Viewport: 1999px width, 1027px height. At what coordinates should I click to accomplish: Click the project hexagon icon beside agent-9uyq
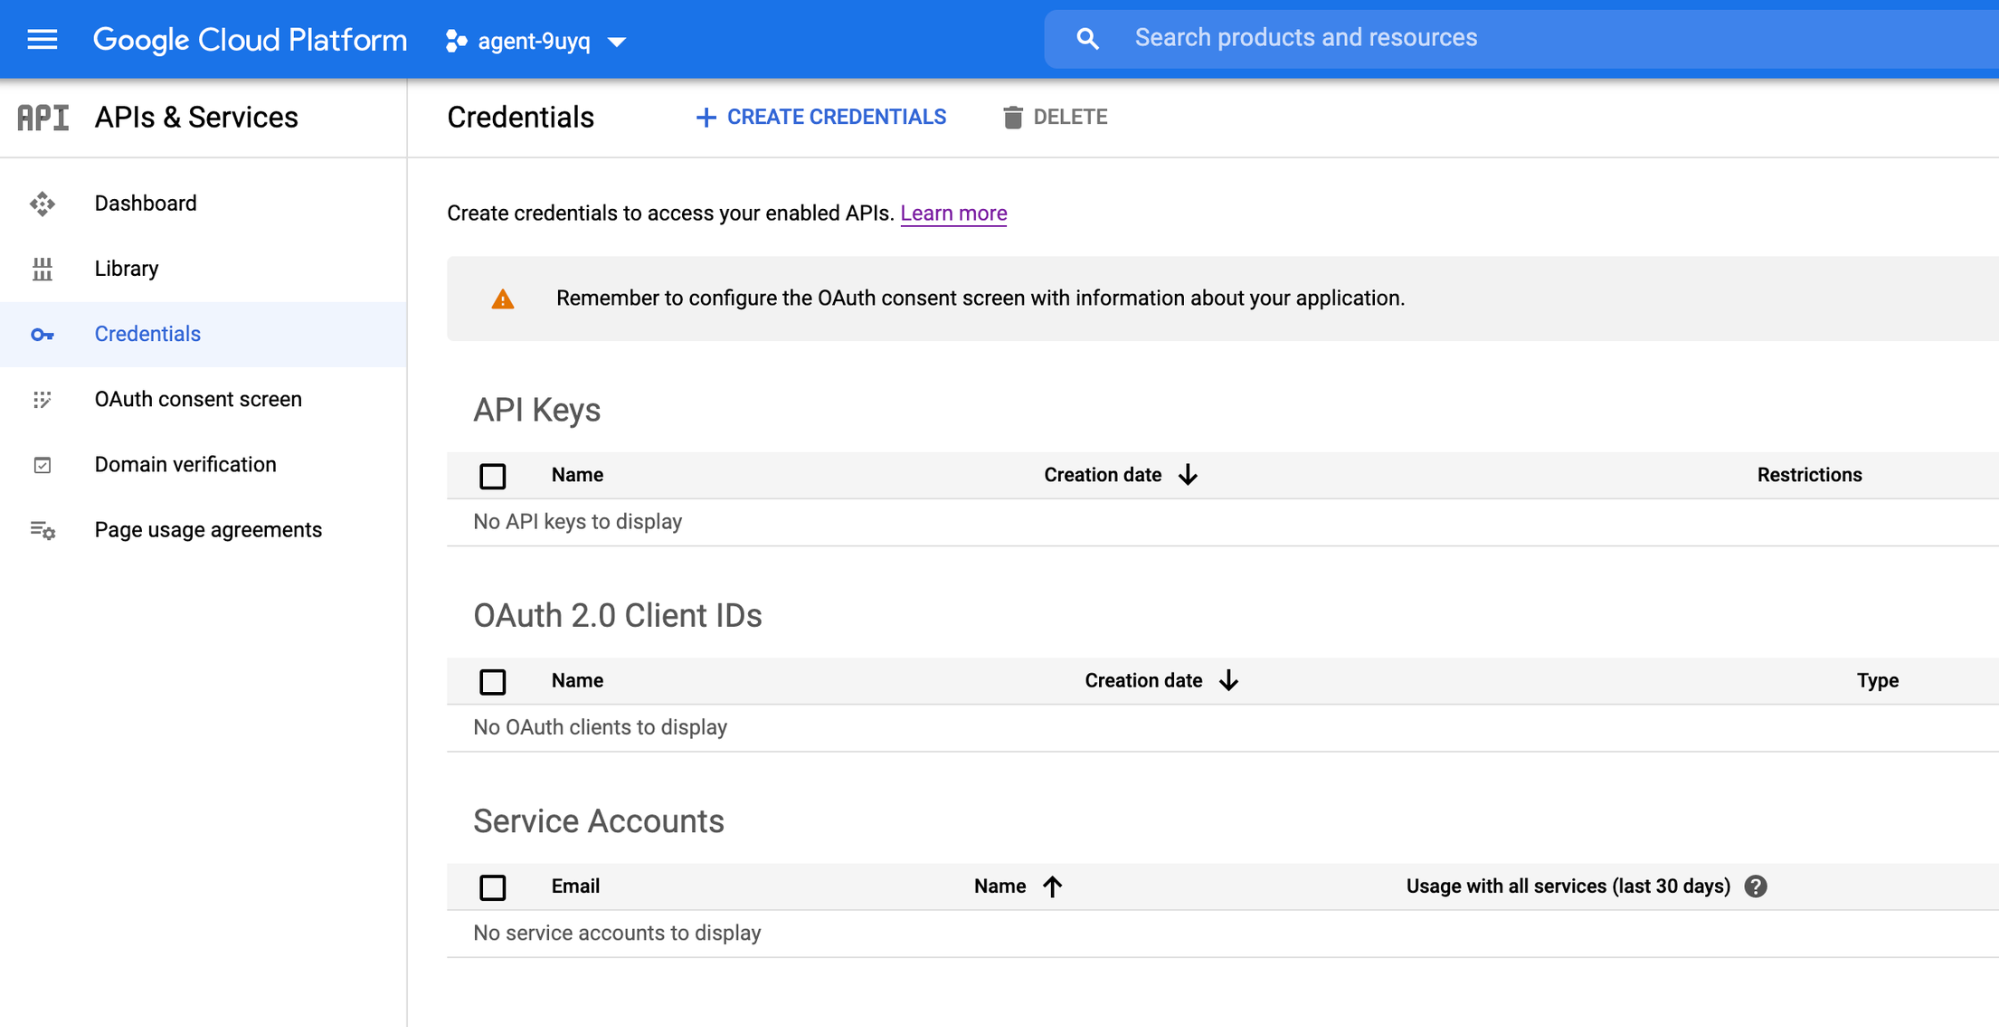456,41
